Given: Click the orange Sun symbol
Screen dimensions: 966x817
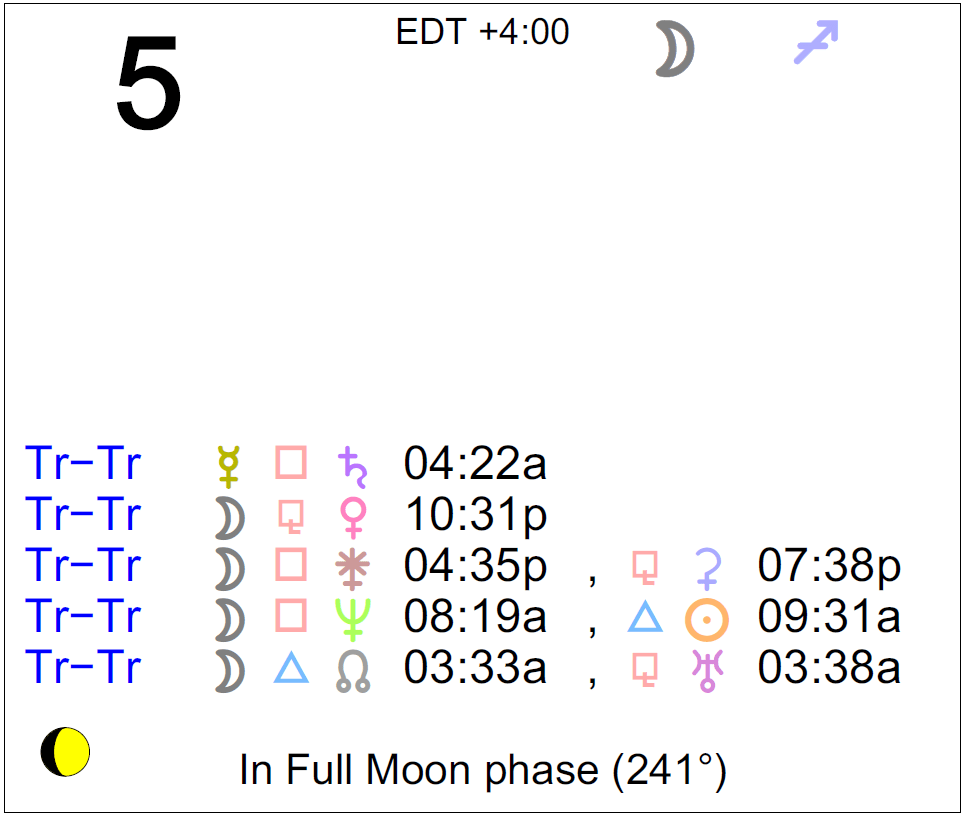Looking at the screenshot, I should [707, 619].
